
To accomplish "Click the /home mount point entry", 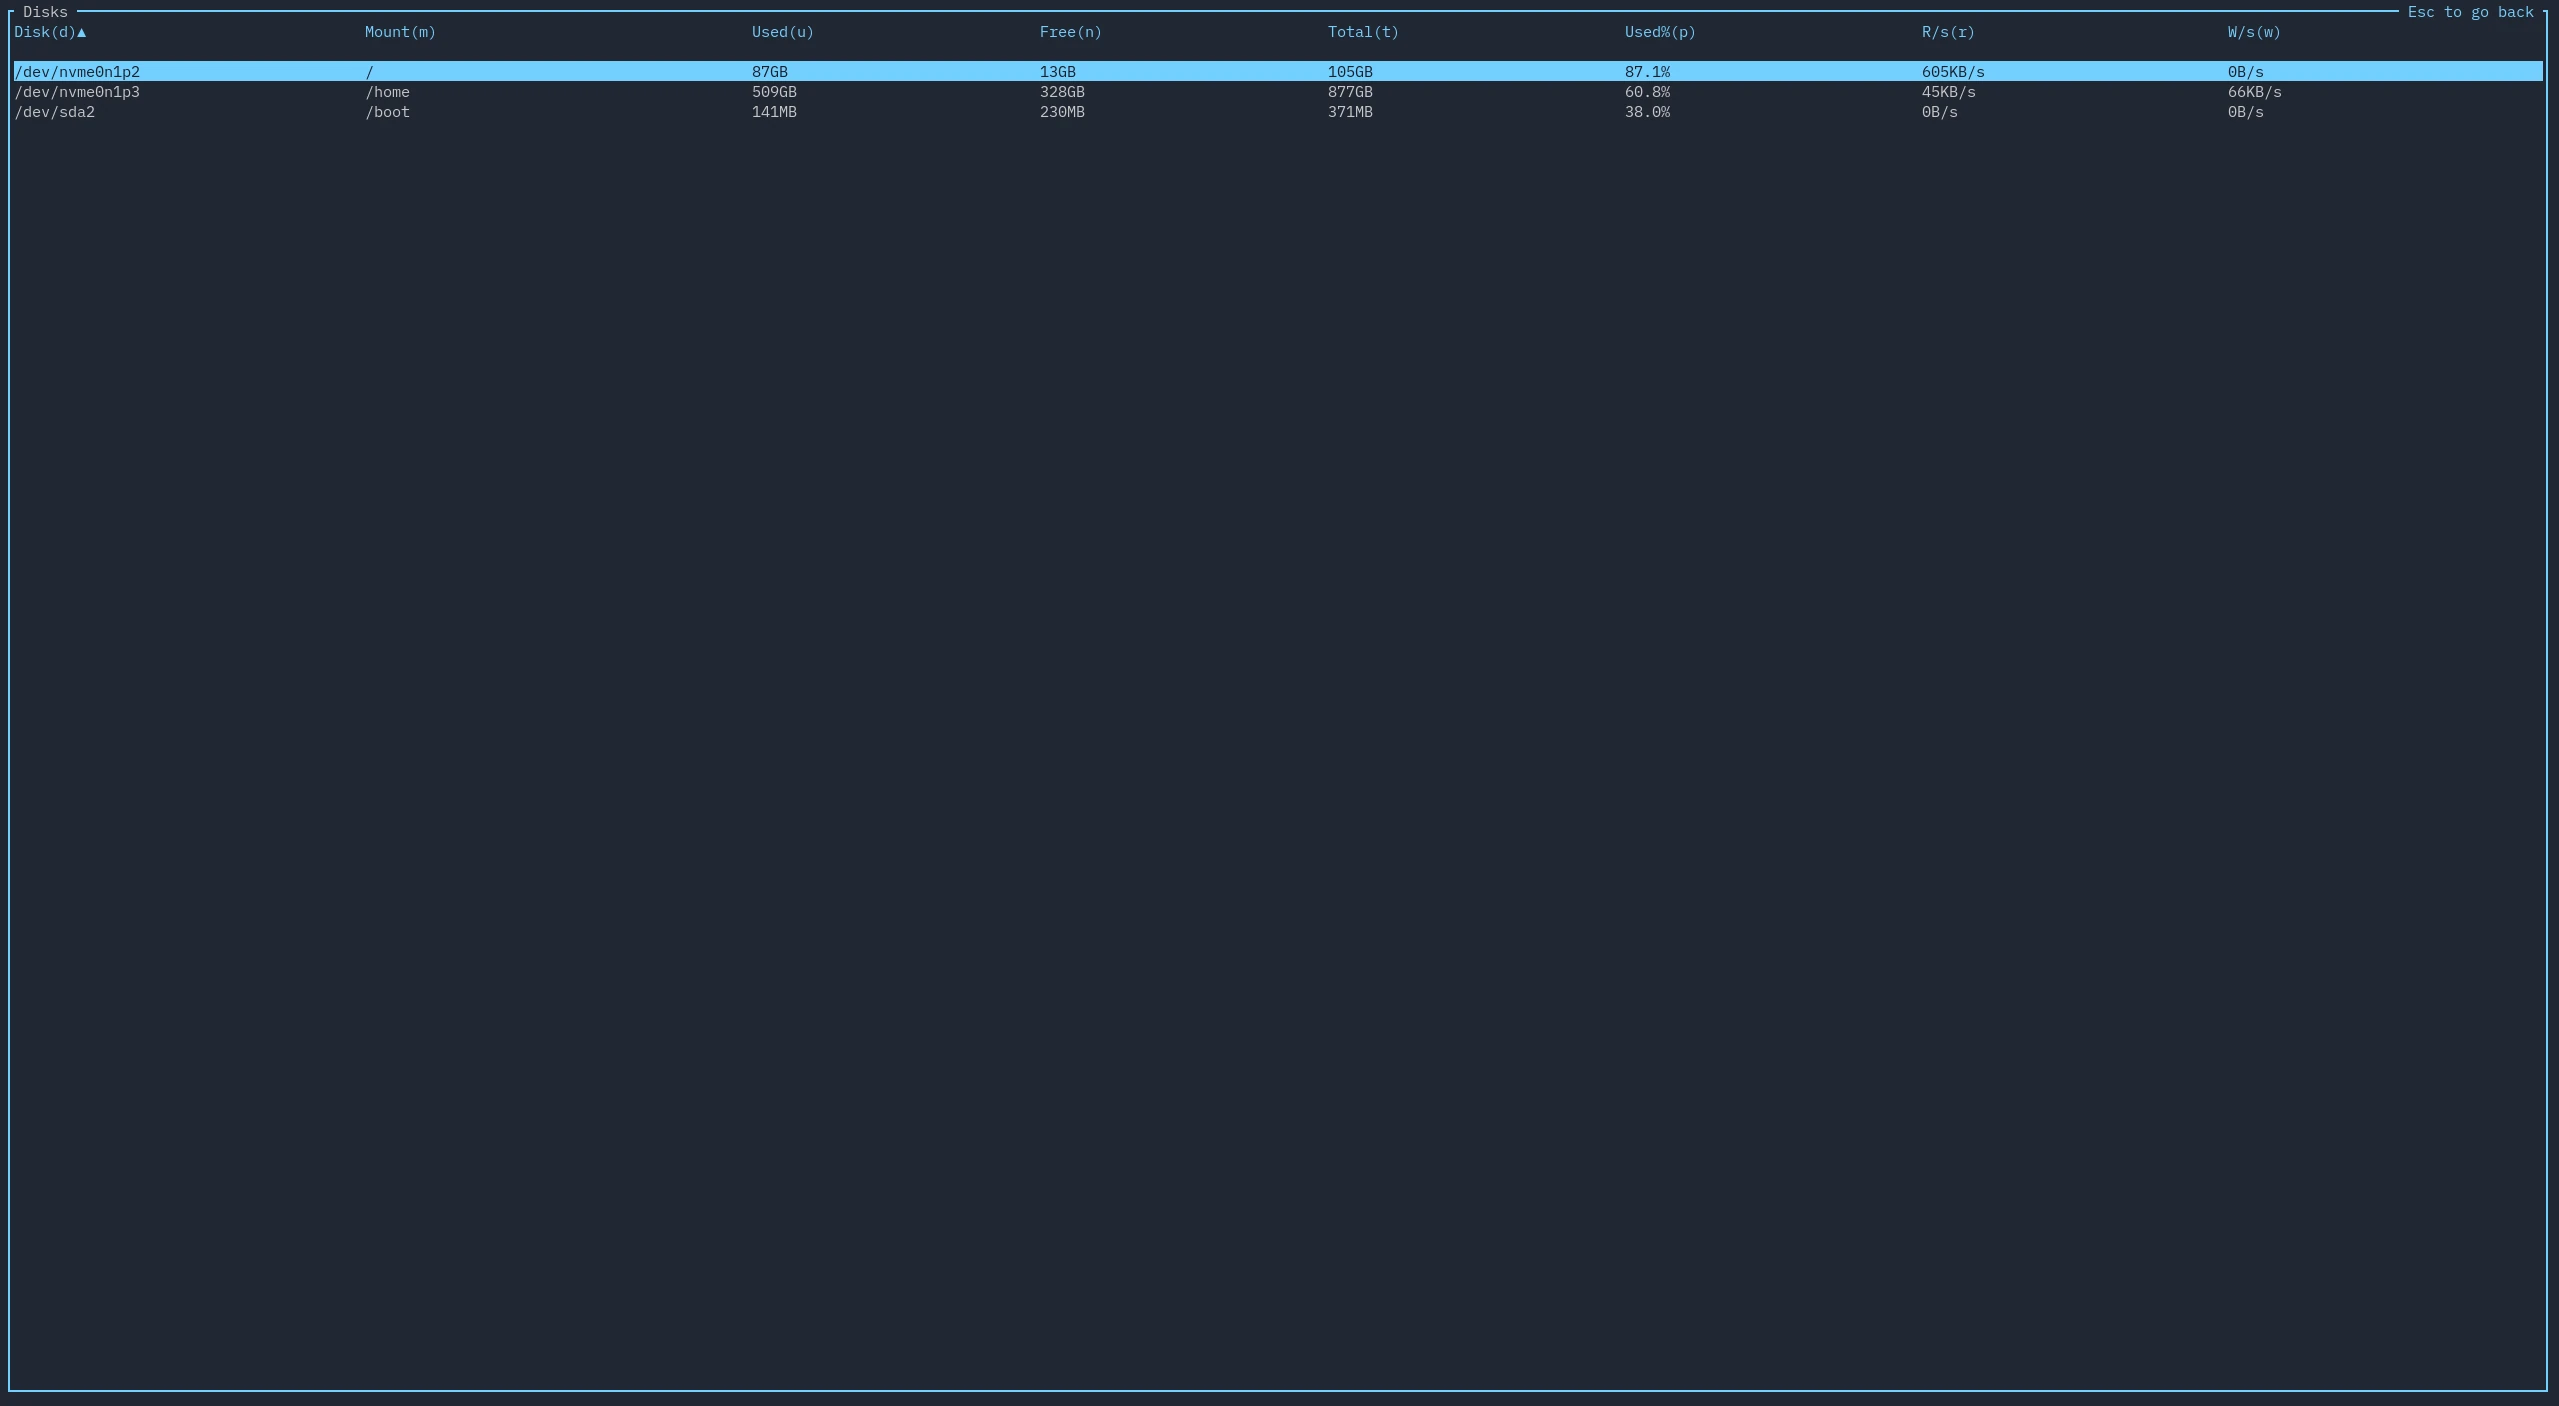I will (x=387, y=92).
